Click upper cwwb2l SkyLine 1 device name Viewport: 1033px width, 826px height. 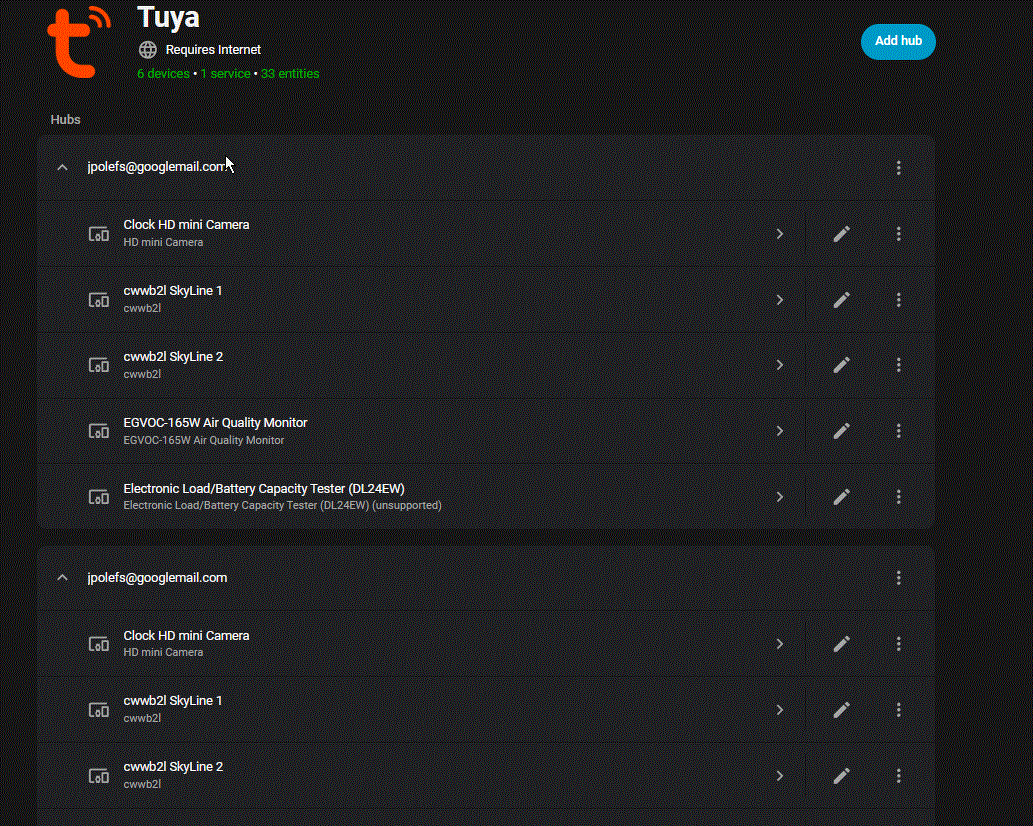(173, 290)
